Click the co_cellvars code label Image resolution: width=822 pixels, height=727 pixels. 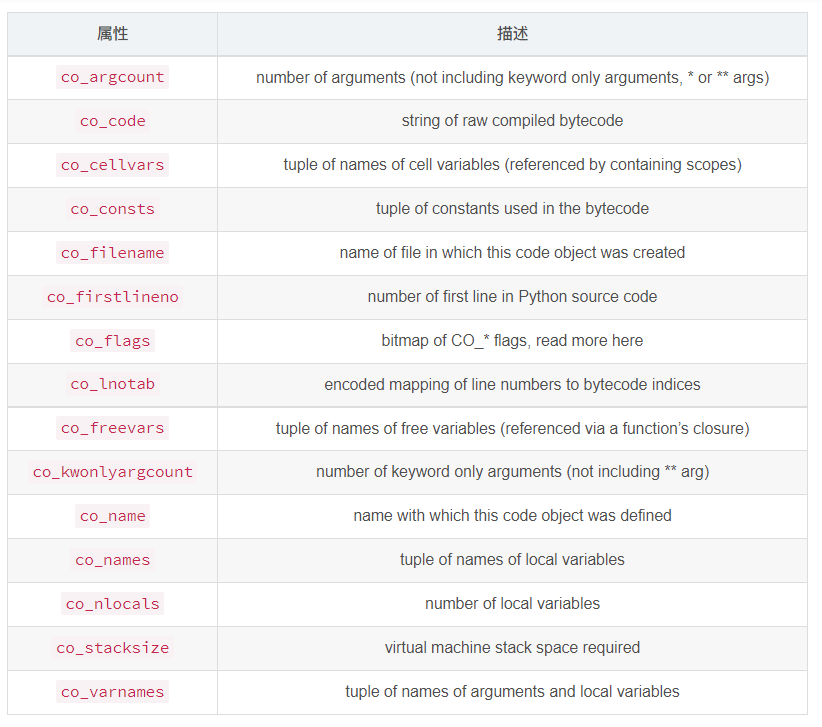coord(112,165)
